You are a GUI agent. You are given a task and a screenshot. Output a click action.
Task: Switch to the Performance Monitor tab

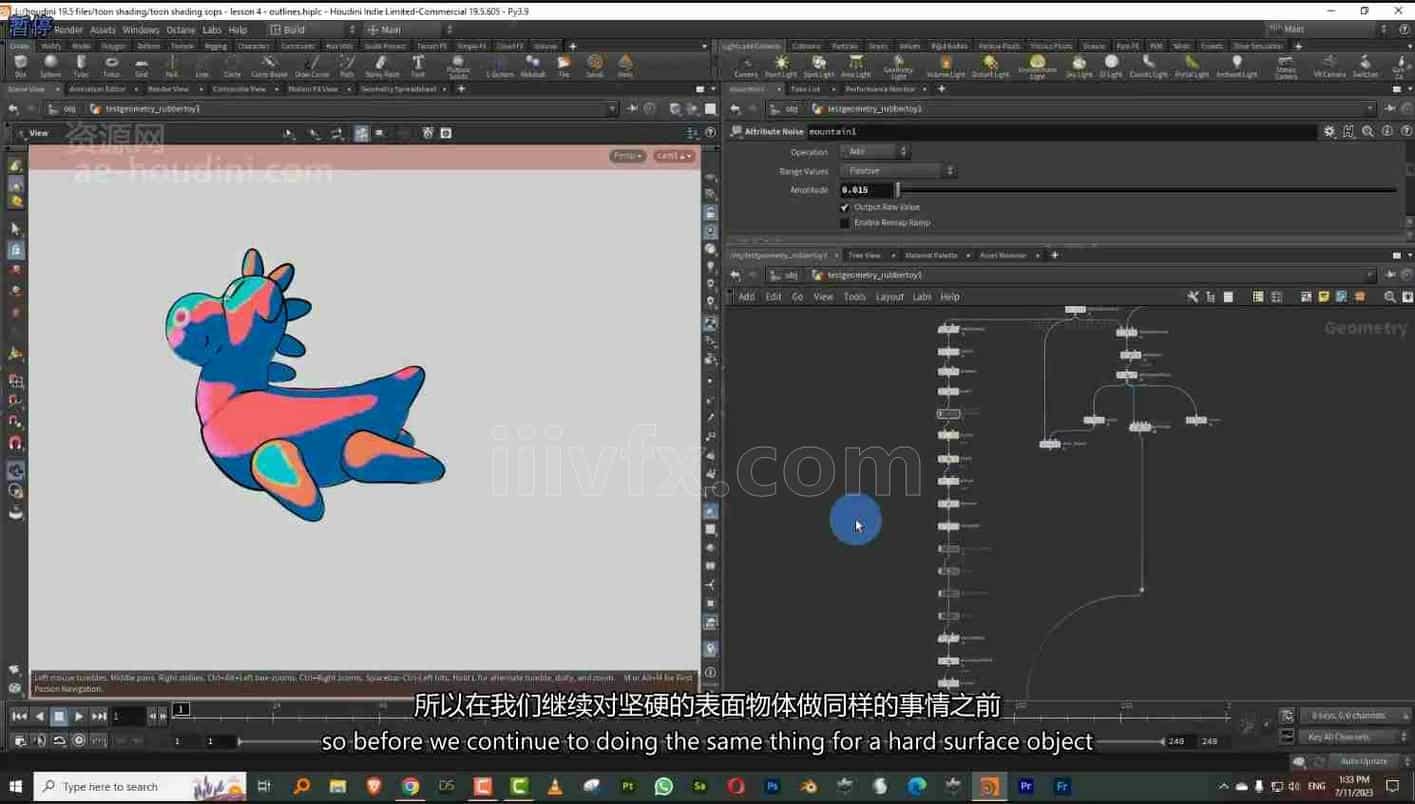881,89
